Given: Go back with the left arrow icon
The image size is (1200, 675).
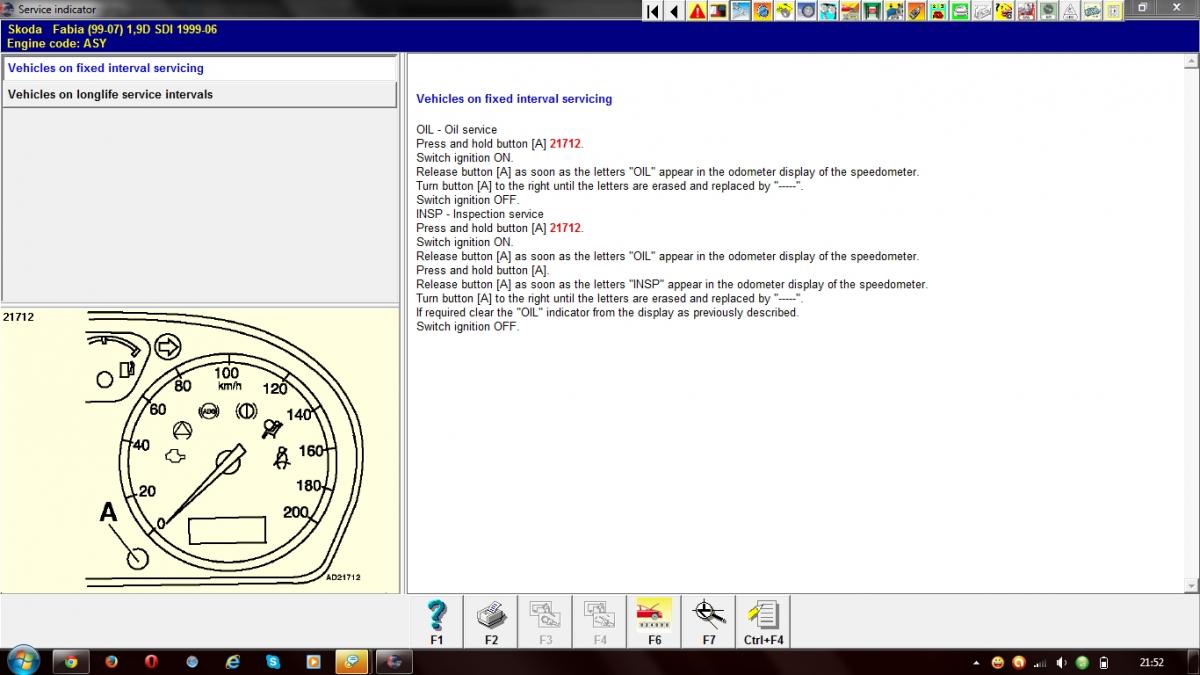Looking at the screenshot, I should point(674,11).
